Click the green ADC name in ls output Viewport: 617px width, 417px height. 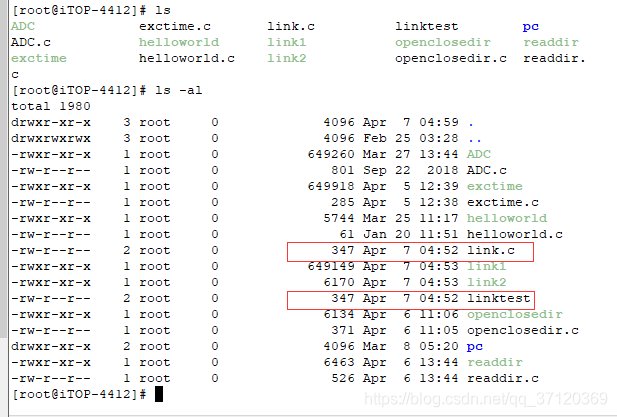click(23, 26)
